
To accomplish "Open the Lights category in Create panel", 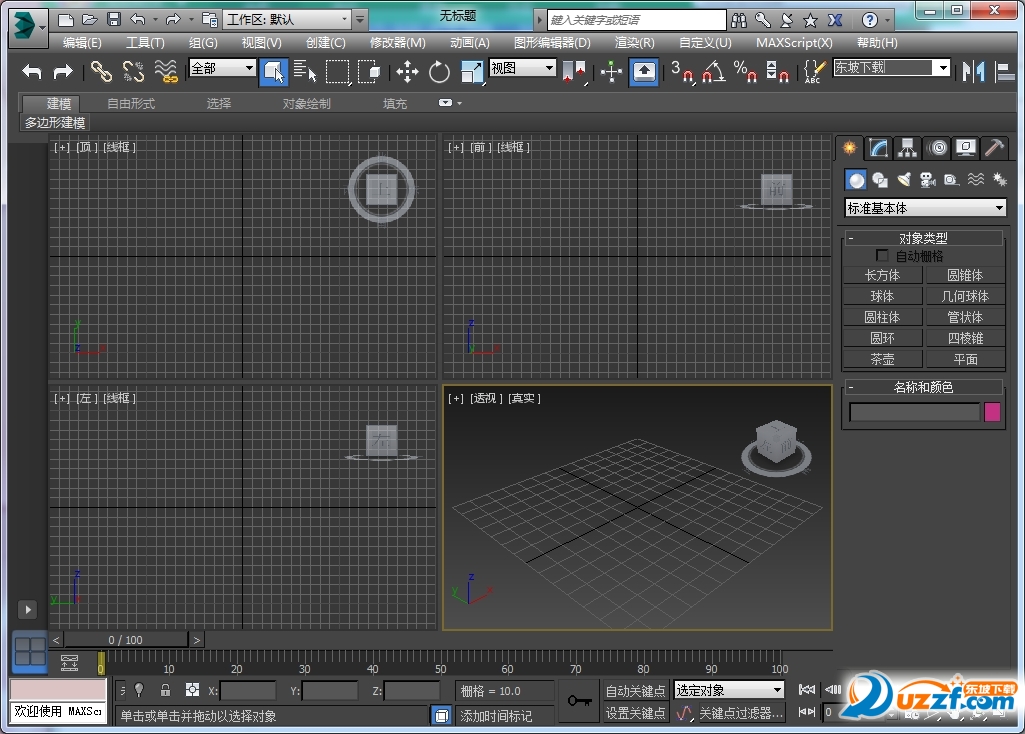I will click(x=905, y=179).
